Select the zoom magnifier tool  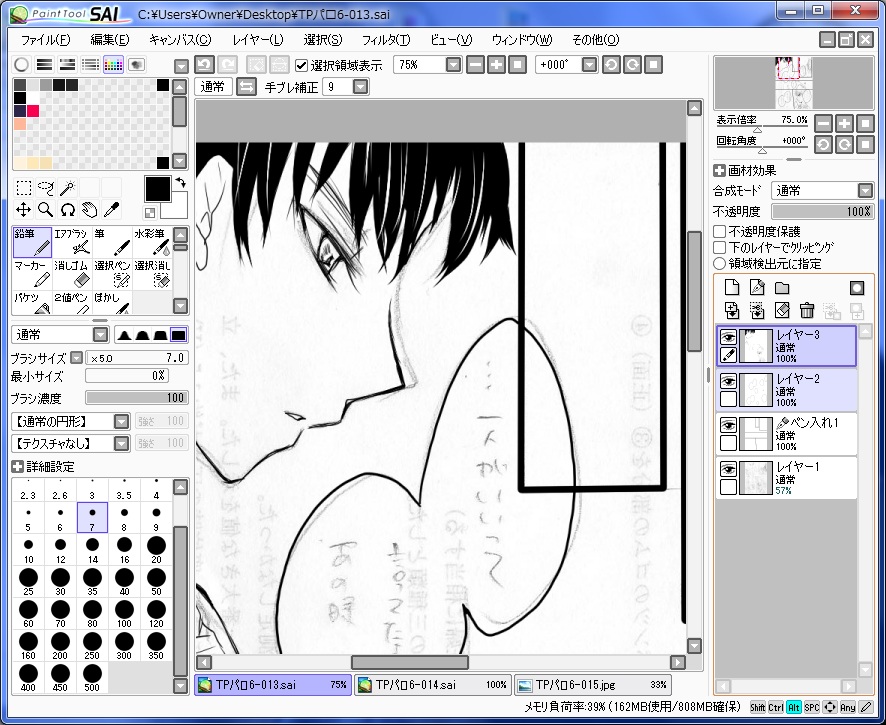(x=45, y=210)
